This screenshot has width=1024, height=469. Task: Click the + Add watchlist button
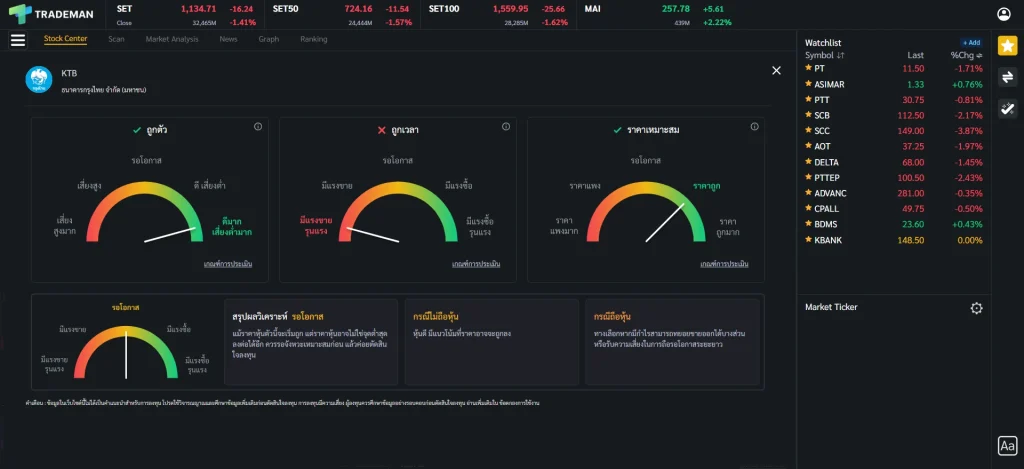(x=971, y=43)
